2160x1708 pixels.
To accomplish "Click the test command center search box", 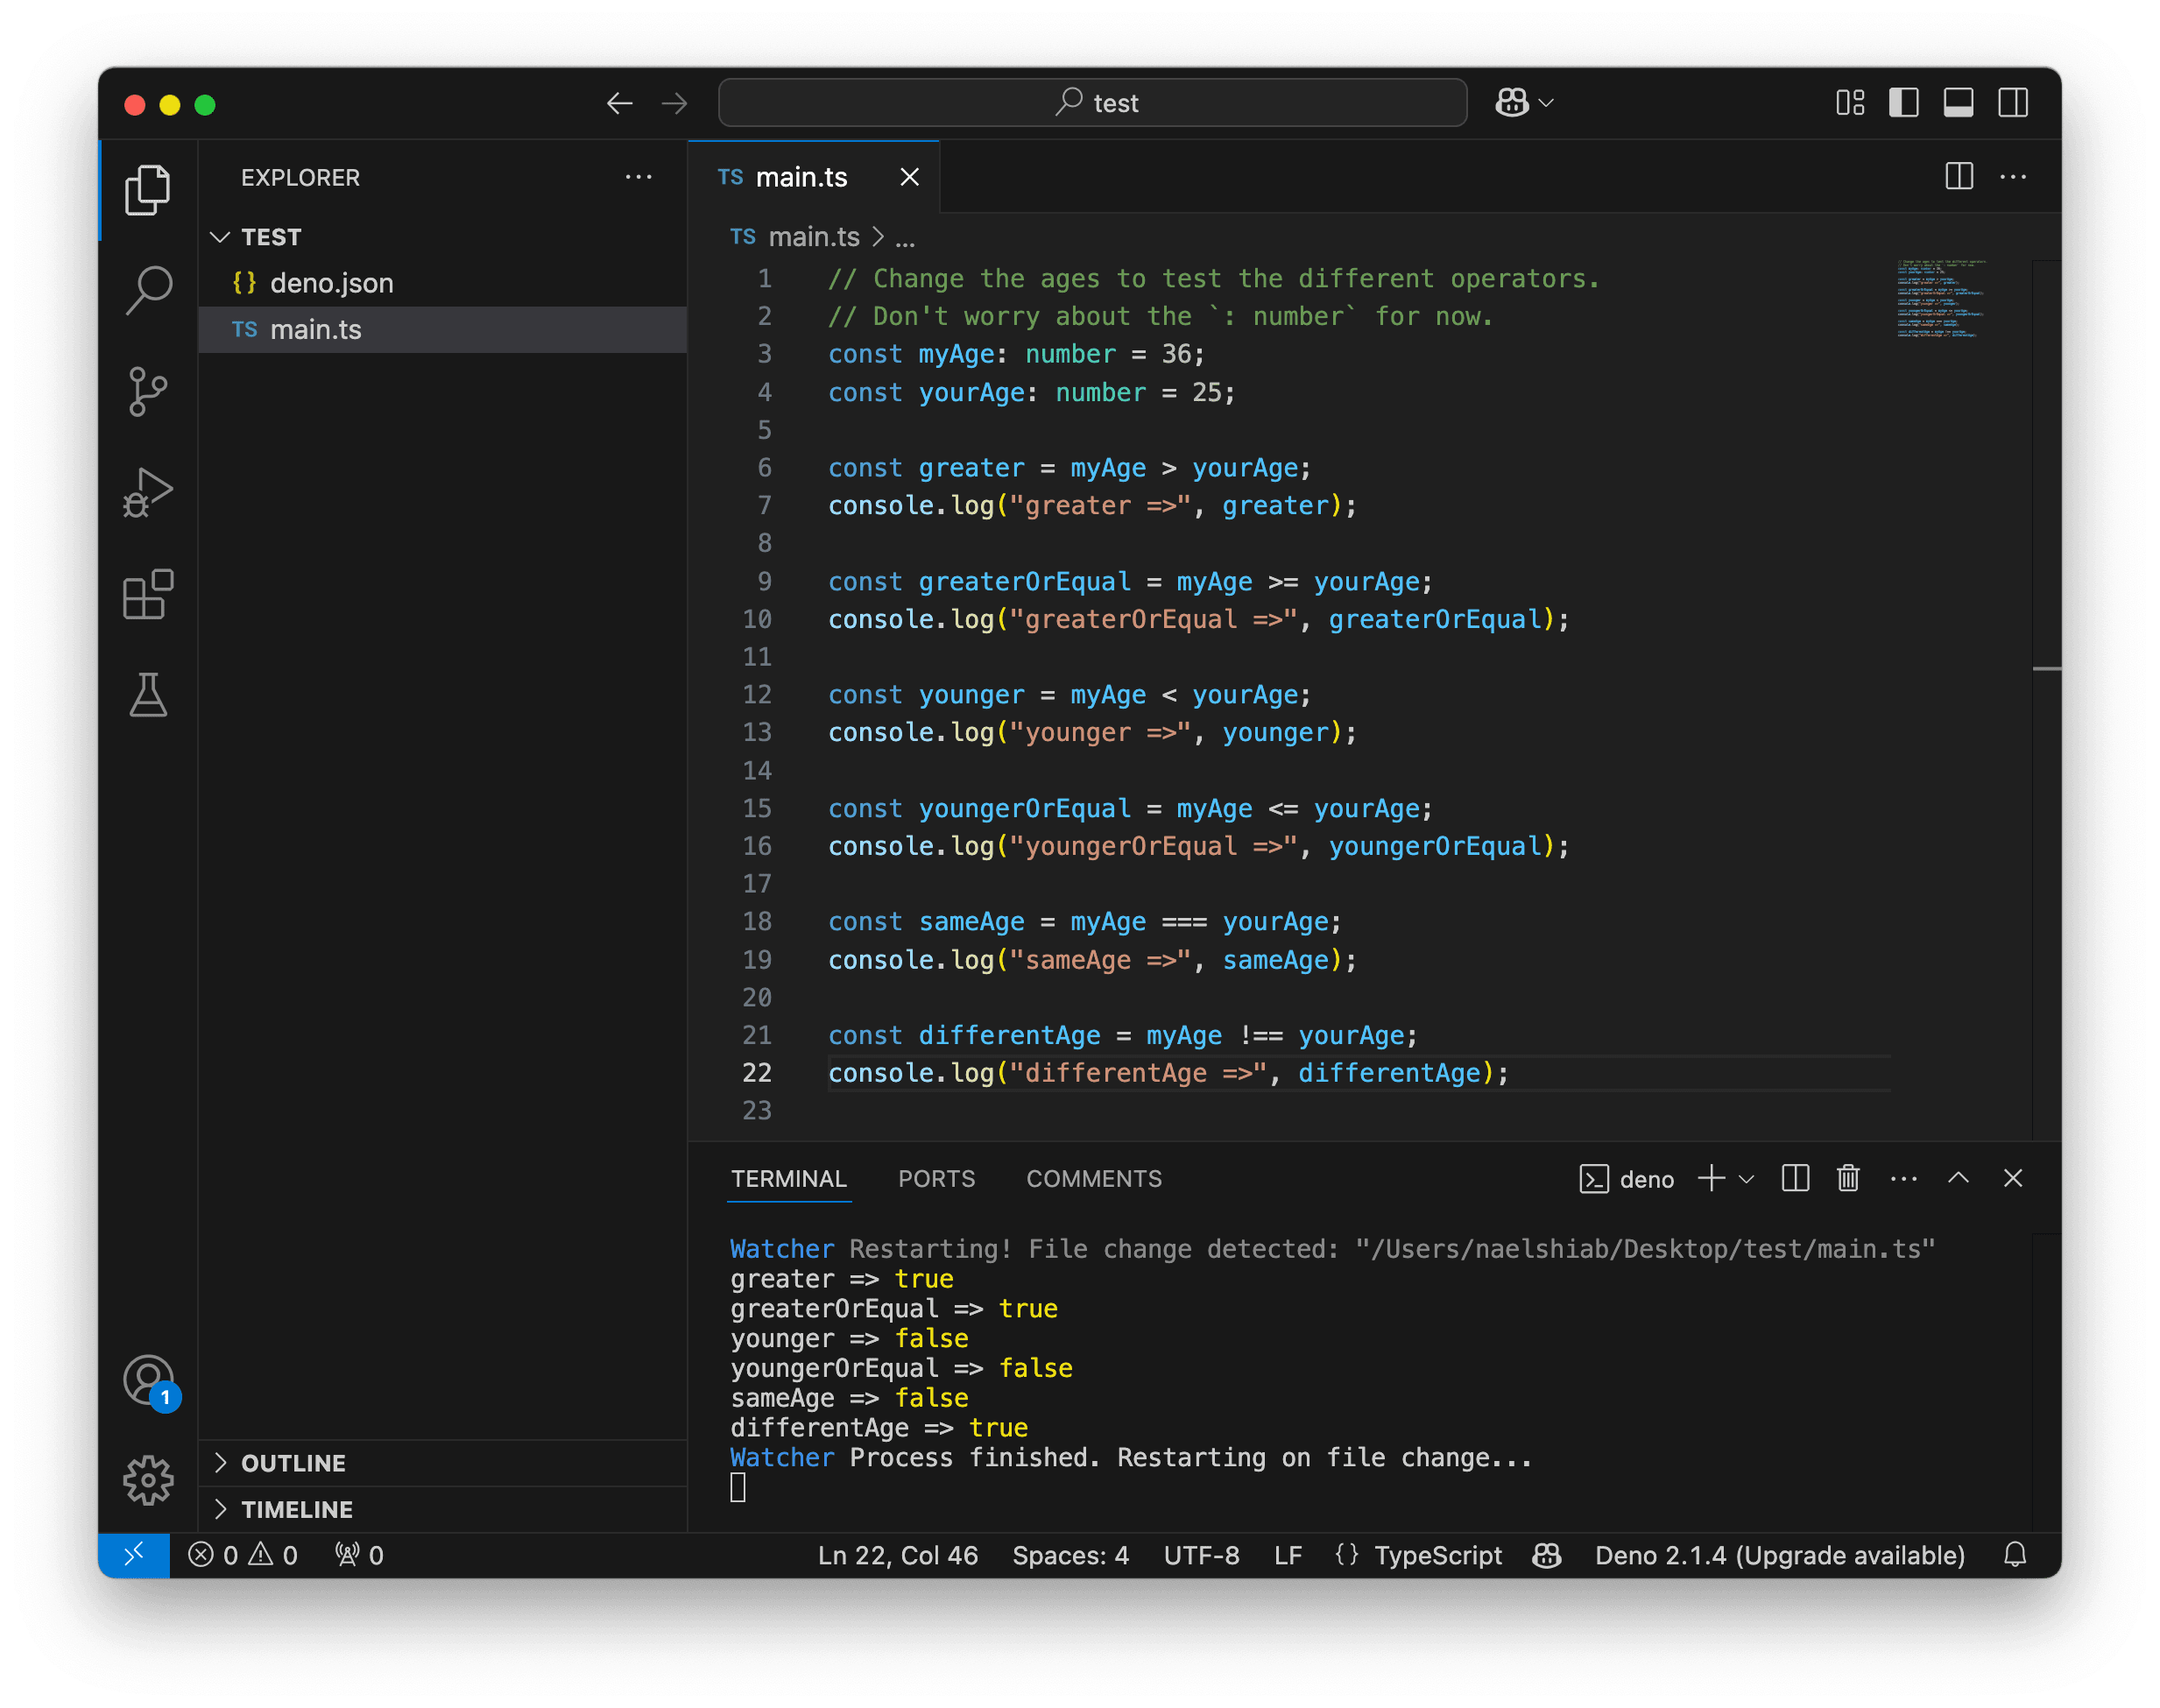I will click(1092, 103).
